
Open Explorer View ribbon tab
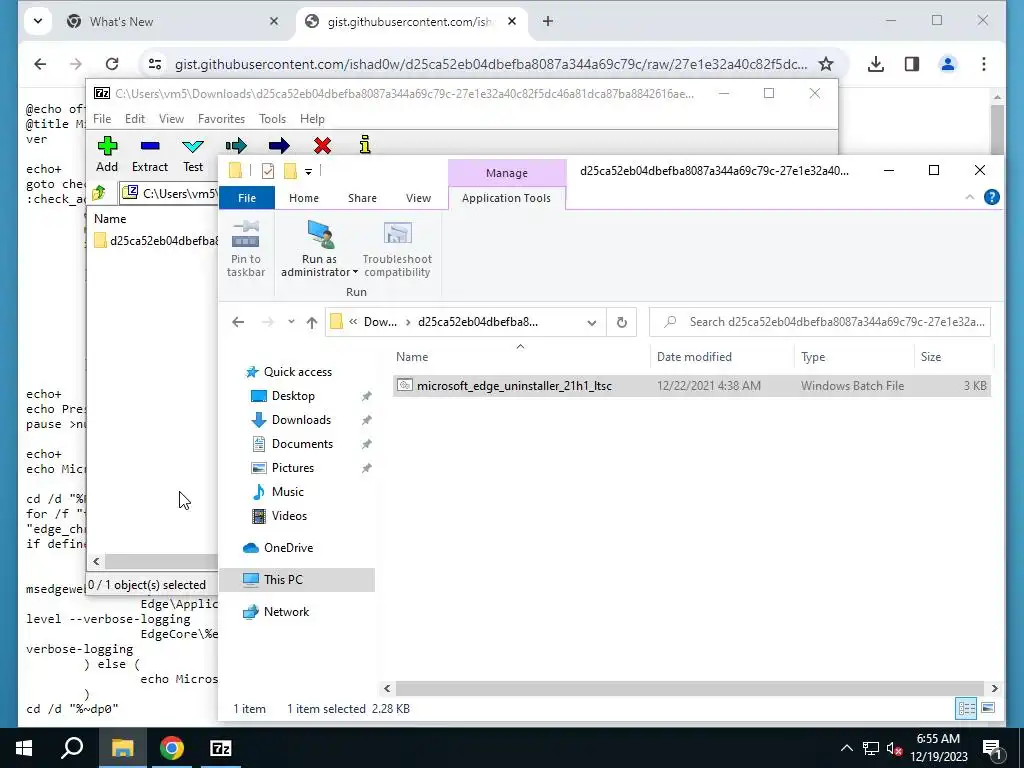pyautogui.click(x=418, y=198)
